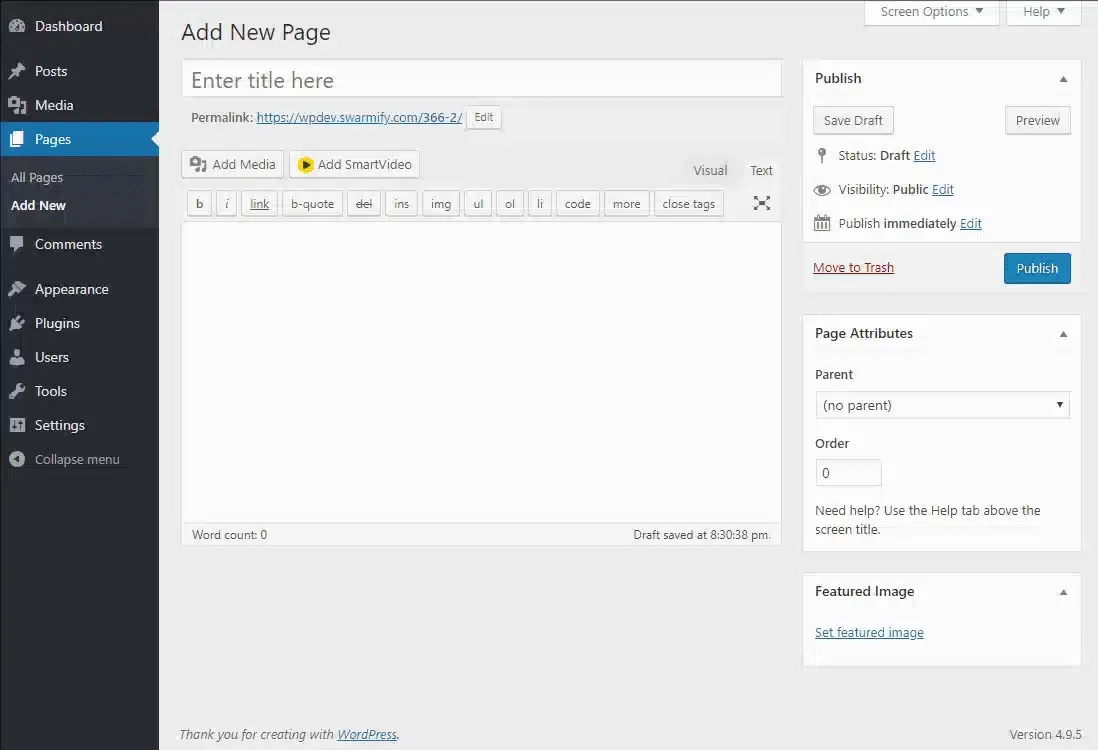The width and height of the screenshot is (1098, 750).
Task: Click the Add Media button
Action: coord(232,164)
